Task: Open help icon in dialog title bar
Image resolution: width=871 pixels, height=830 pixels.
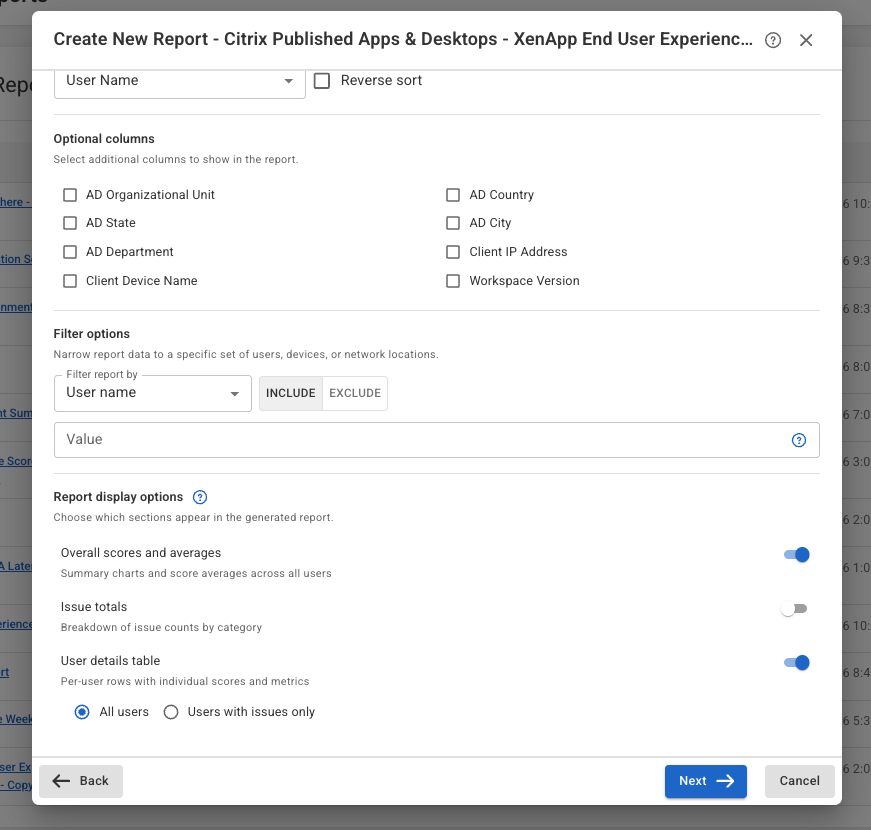Action: 773,40
